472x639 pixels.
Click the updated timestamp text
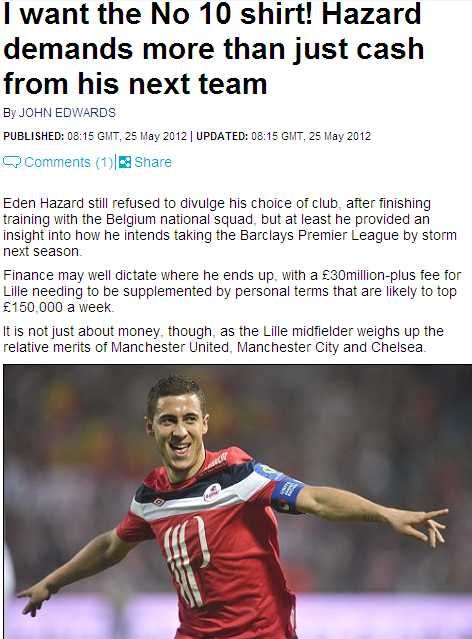pos(311,136)
